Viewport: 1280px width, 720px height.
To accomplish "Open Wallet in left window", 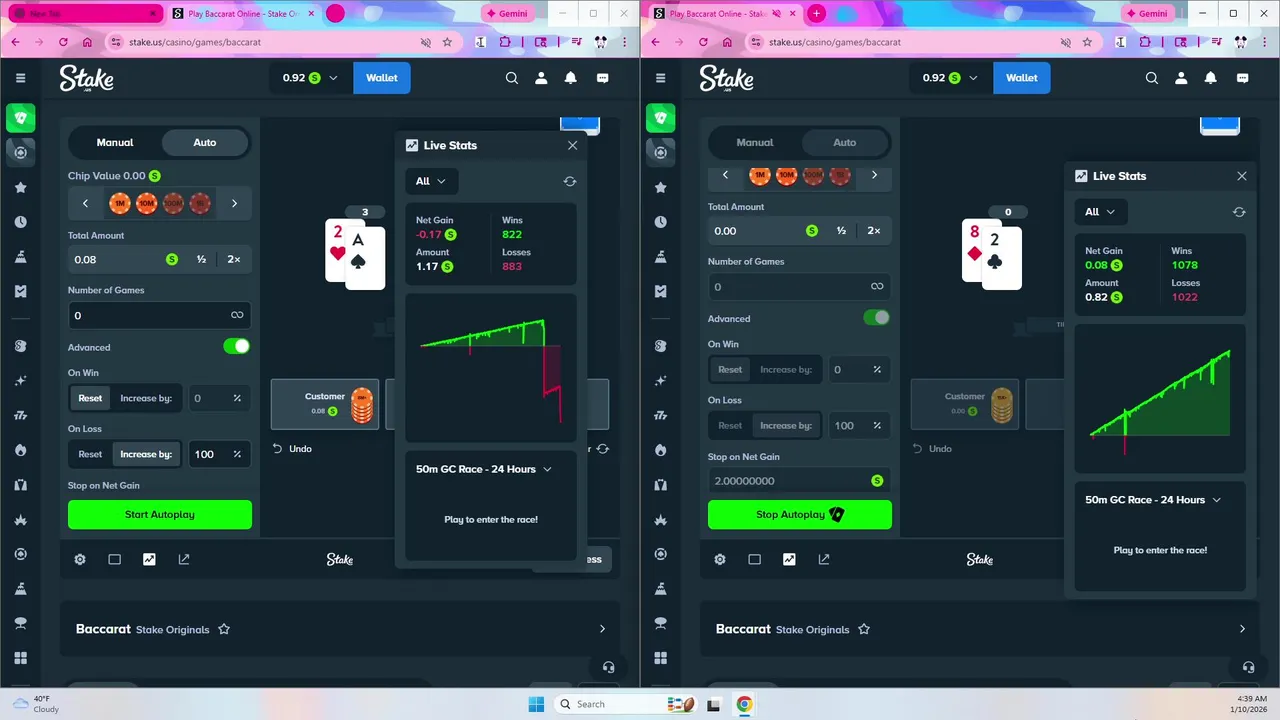I will coord(382,78).
